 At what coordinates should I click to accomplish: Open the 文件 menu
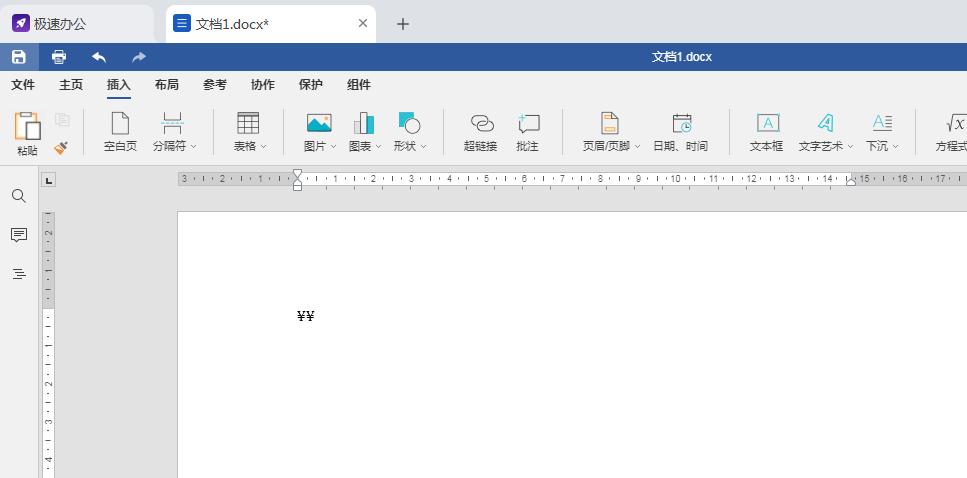[23, 85]
